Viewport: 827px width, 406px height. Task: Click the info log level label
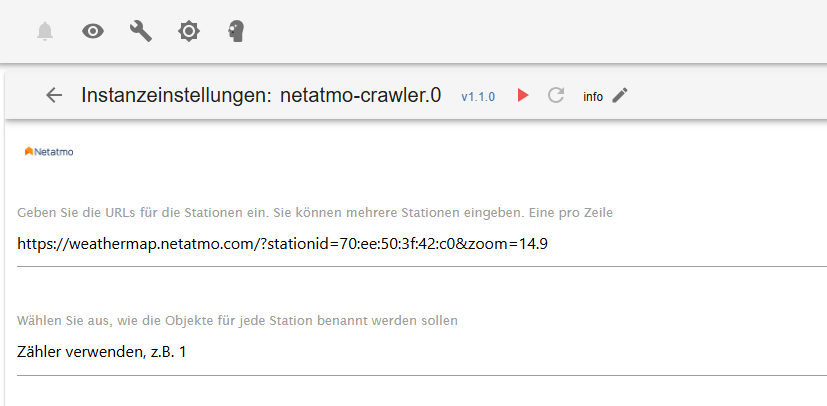click(593, 97)
